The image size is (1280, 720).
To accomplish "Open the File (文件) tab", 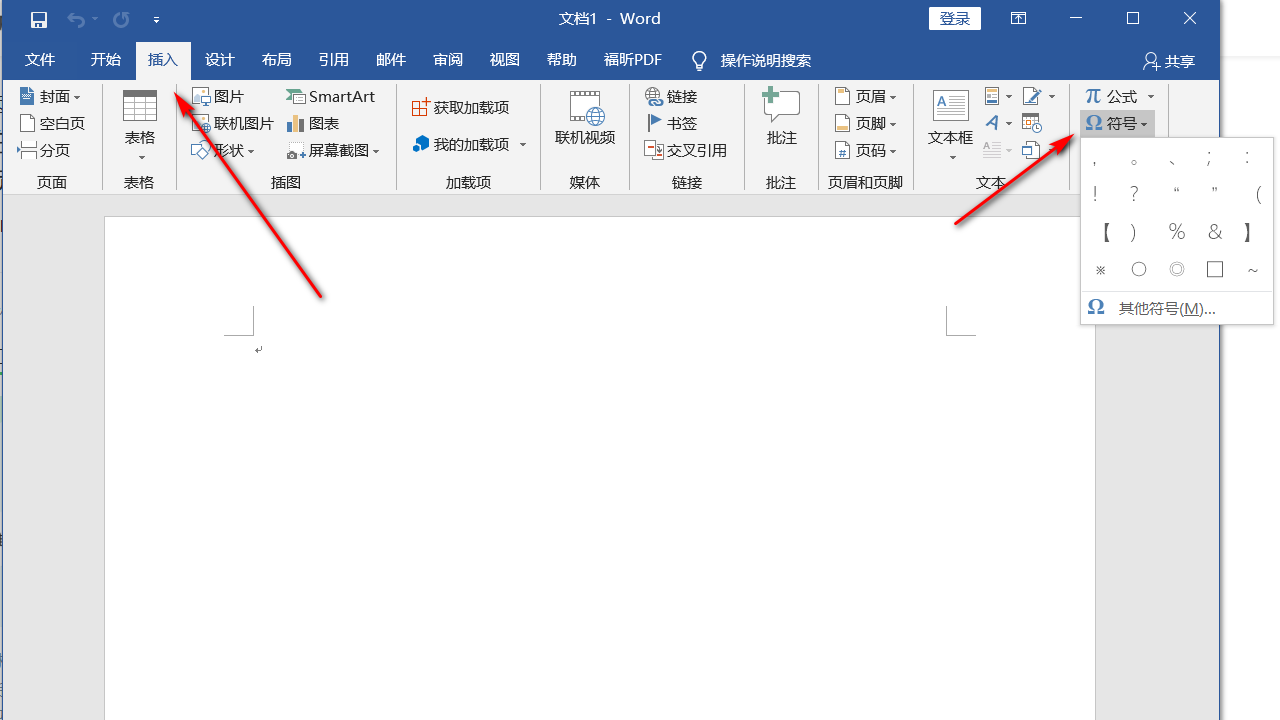I will (40, 60).
